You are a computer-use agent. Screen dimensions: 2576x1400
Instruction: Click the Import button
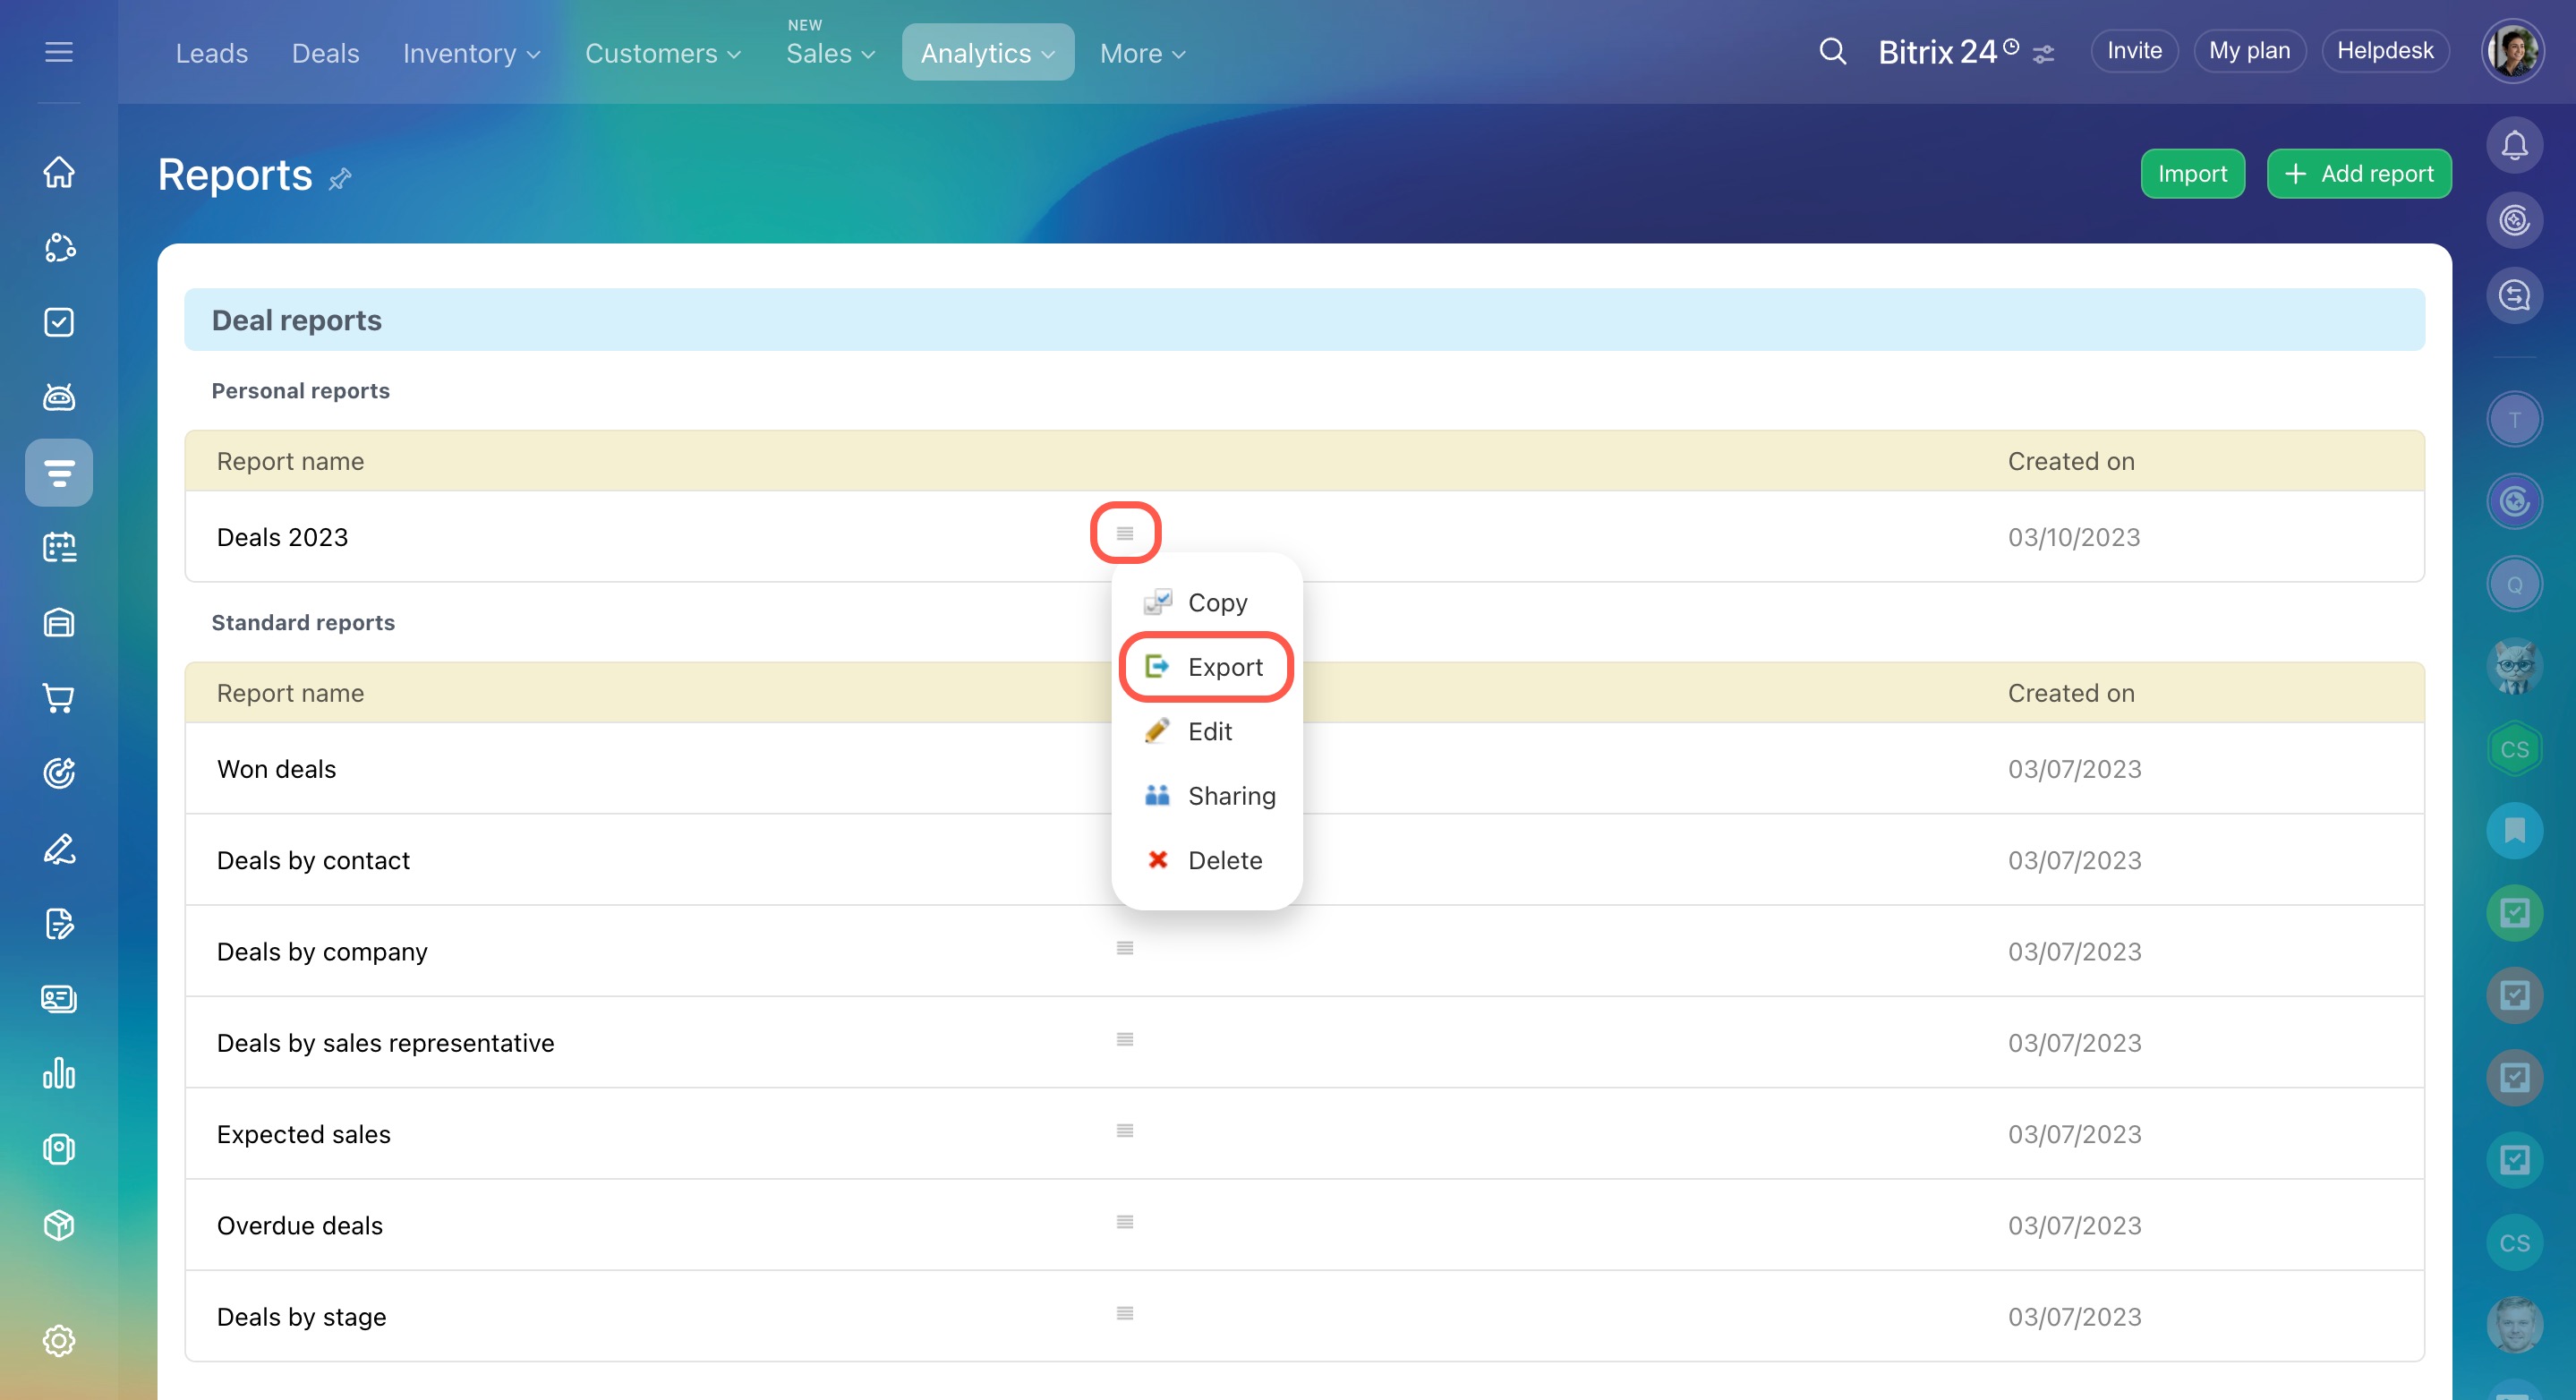(2192, 174)
